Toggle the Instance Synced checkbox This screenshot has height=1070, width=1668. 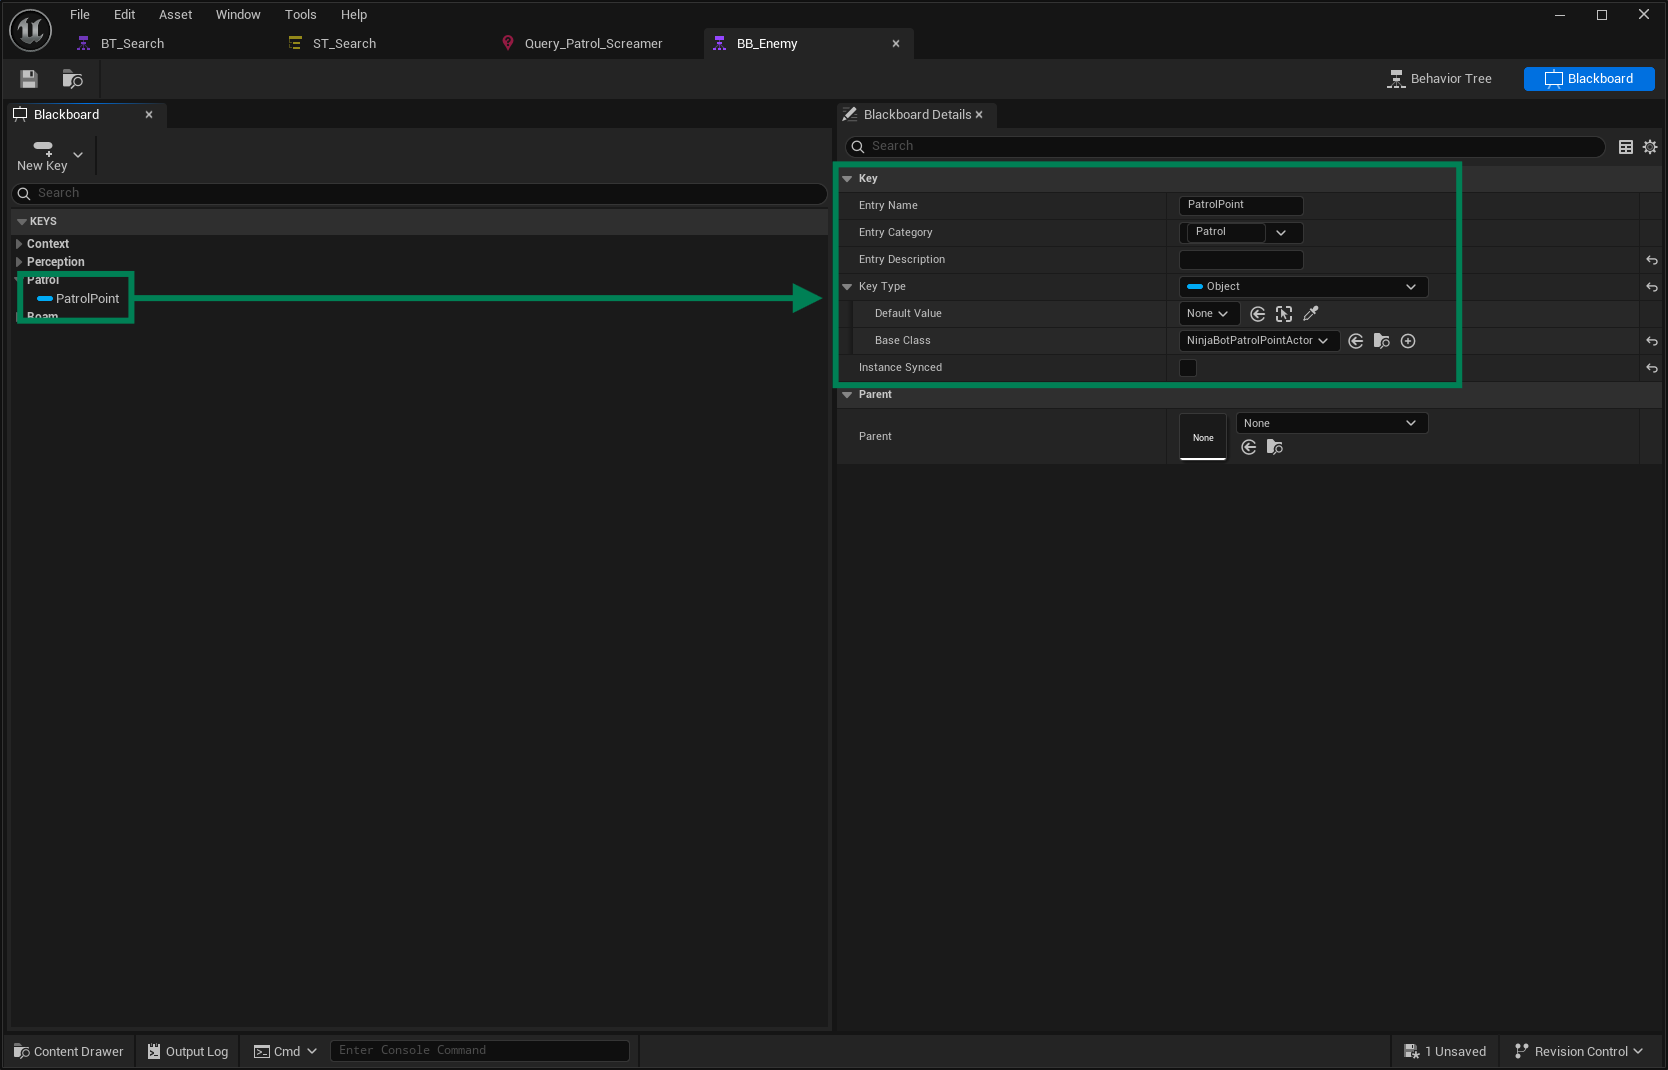click(x=1188, y=368)
